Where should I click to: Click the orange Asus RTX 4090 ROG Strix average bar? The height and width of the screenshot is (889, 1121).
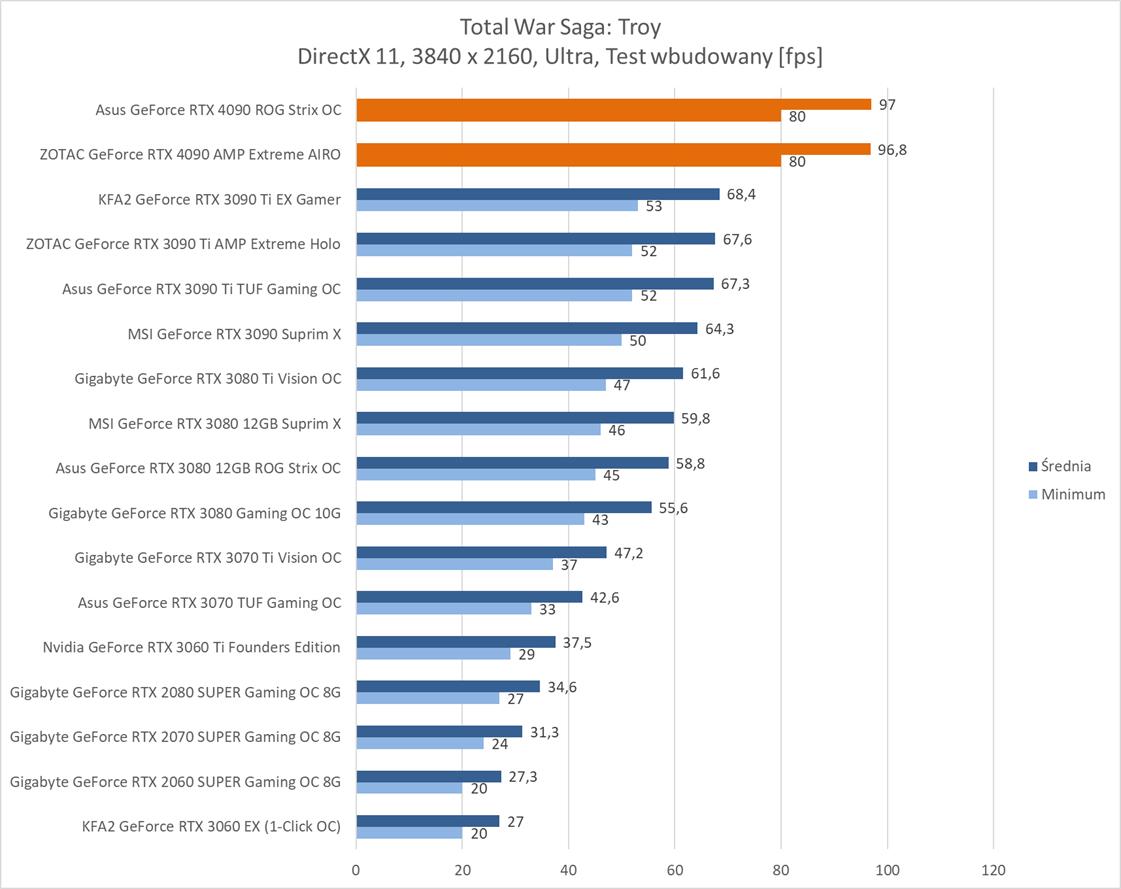[x=613, y=104]
